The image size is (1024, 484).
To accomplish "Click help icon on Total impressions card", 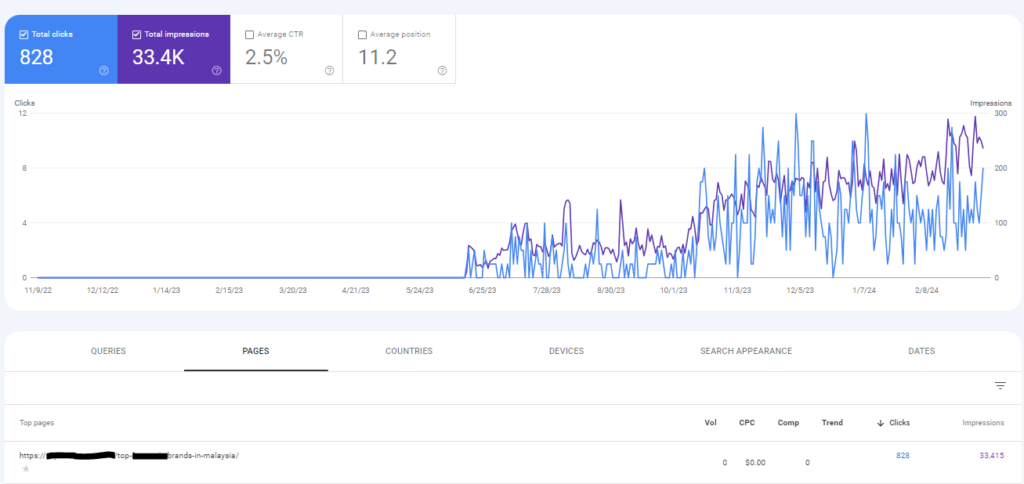I will click(x=216, y=71).
